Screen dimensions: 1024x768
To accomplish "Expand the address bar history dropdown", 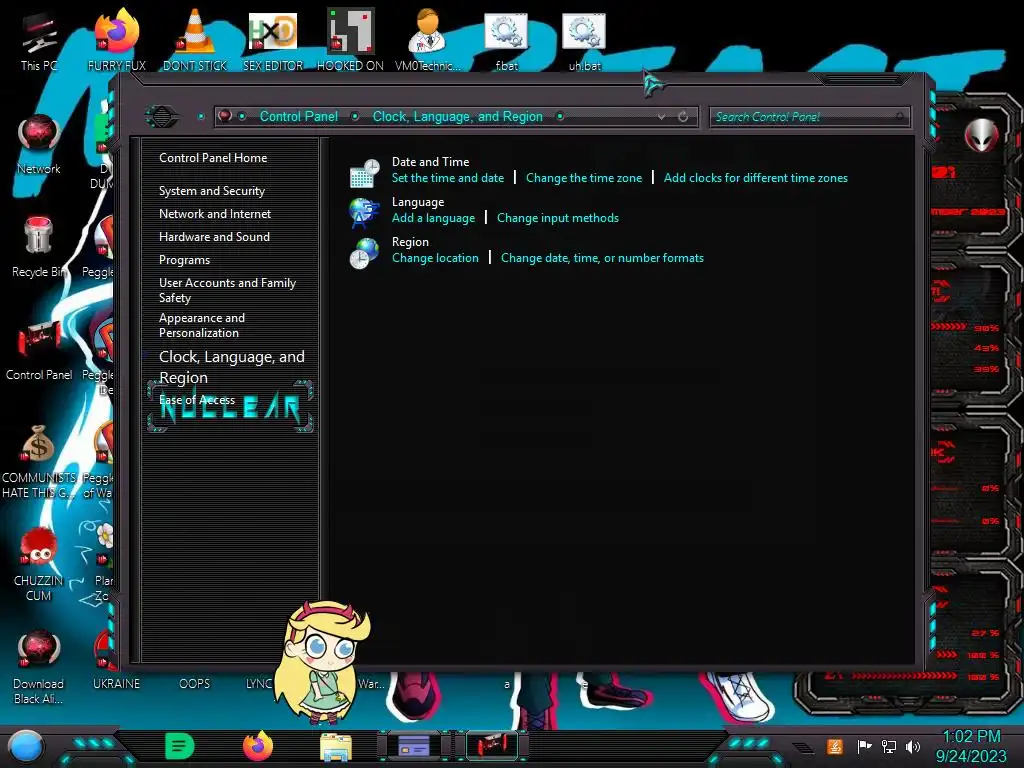I will 662,117.
